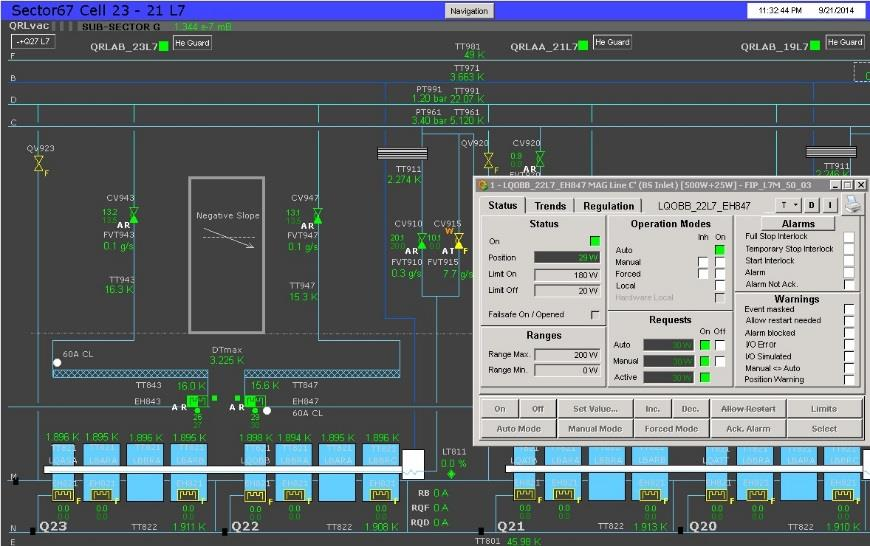The image size is (870, 546).
Task: Click the LT811 green level diamond
Action: (451, 474)
